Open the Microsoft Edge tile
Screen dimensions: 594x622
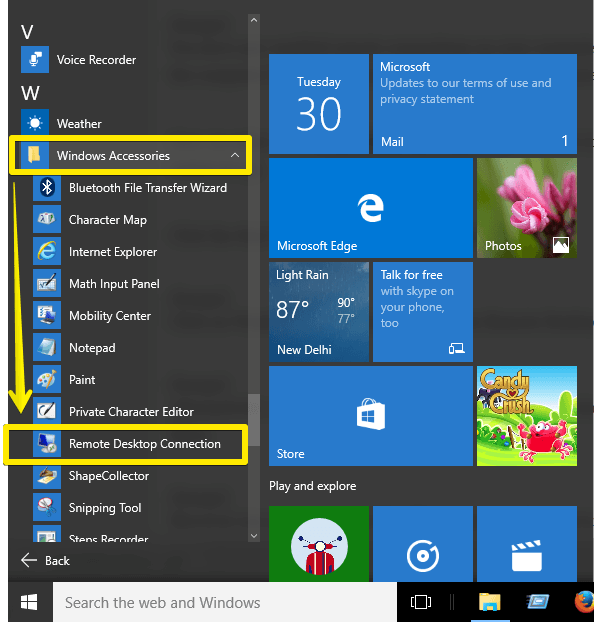tap(371, 208)
